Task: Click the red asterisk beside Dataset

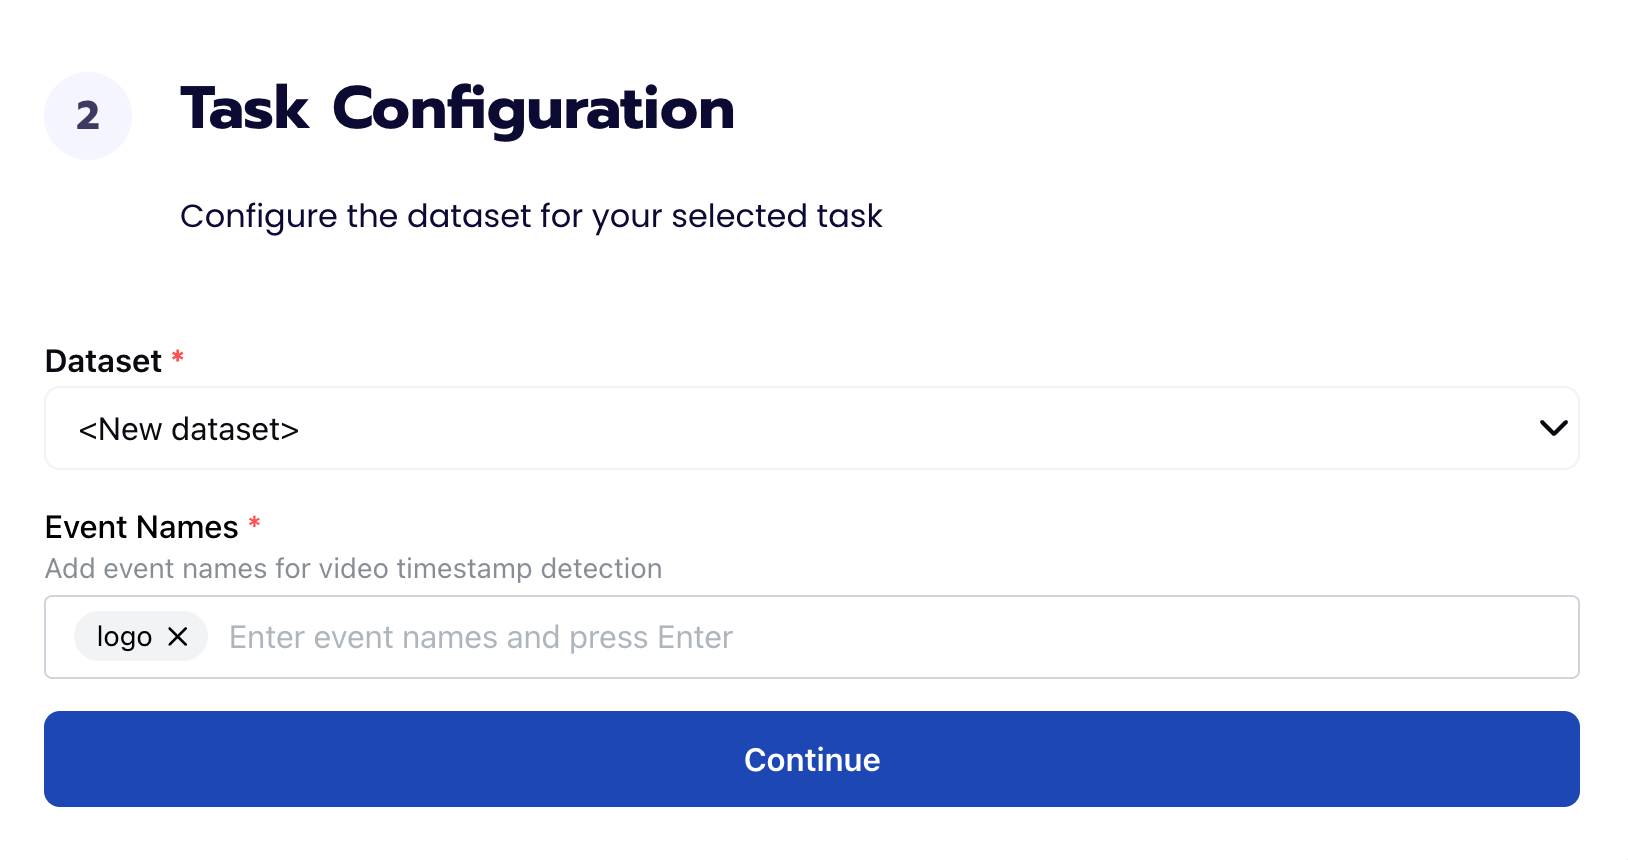Action: coord(178,357)
